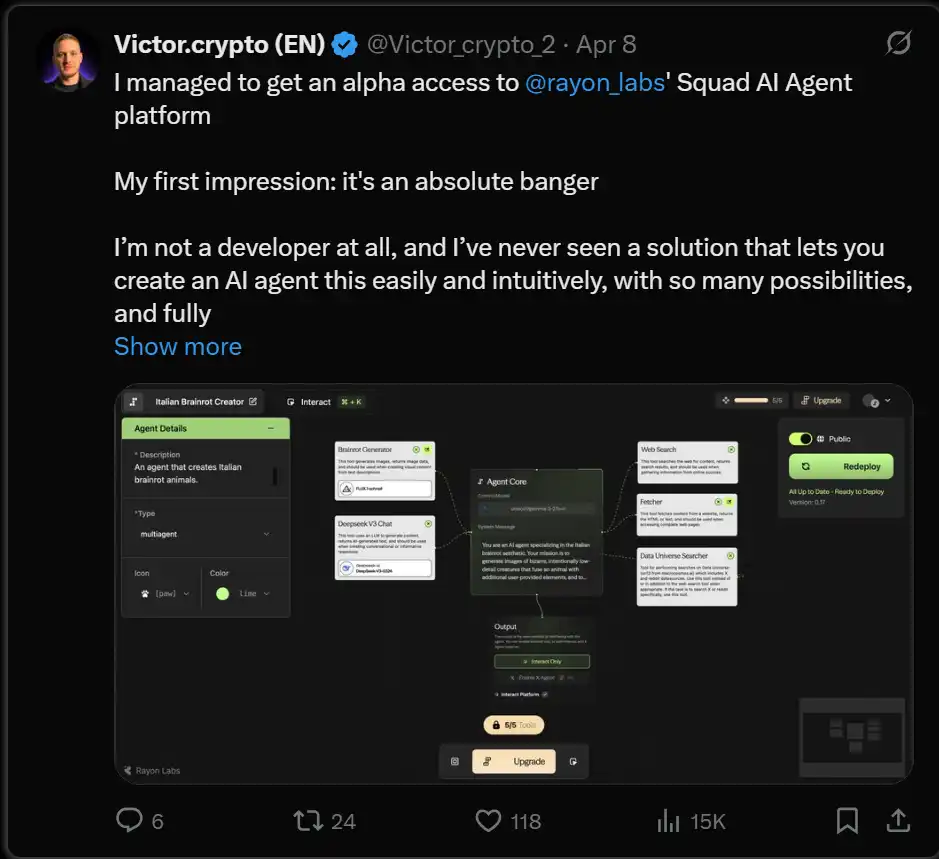
Task: Toggle the Public switch
Action: [x=801, y=439]
